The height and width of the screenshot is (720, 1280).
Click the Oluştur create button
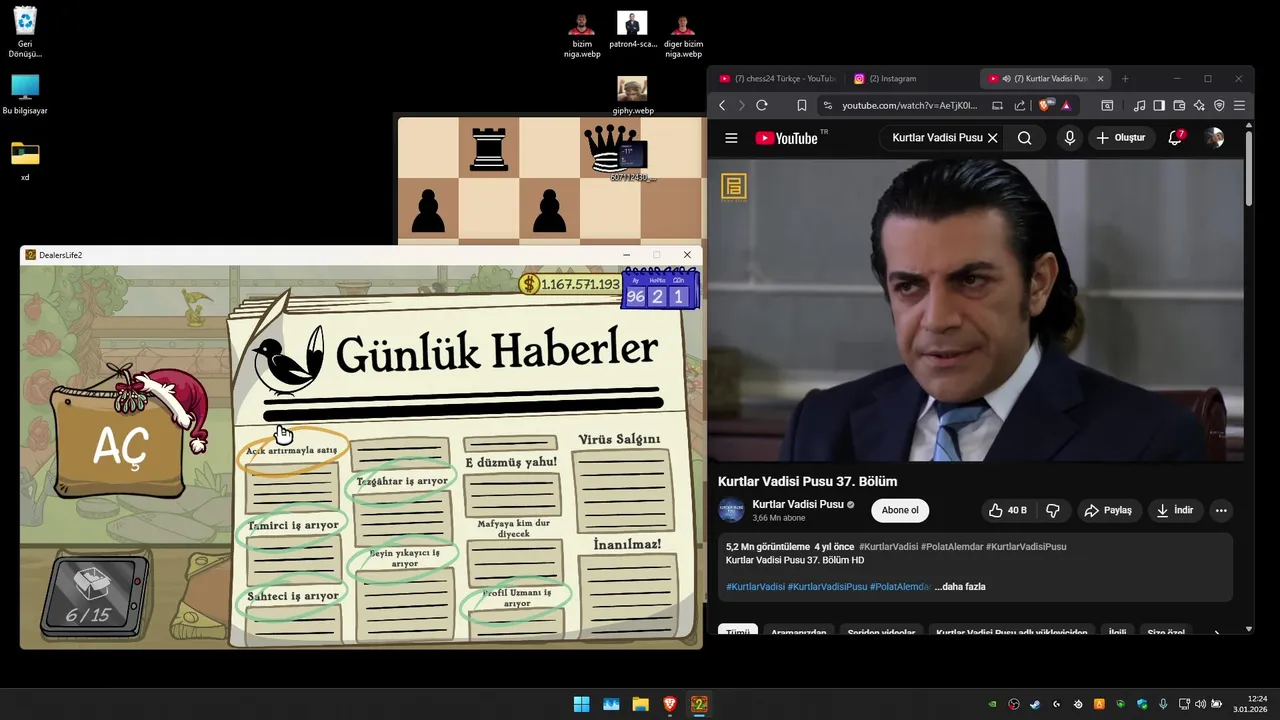1121,138
